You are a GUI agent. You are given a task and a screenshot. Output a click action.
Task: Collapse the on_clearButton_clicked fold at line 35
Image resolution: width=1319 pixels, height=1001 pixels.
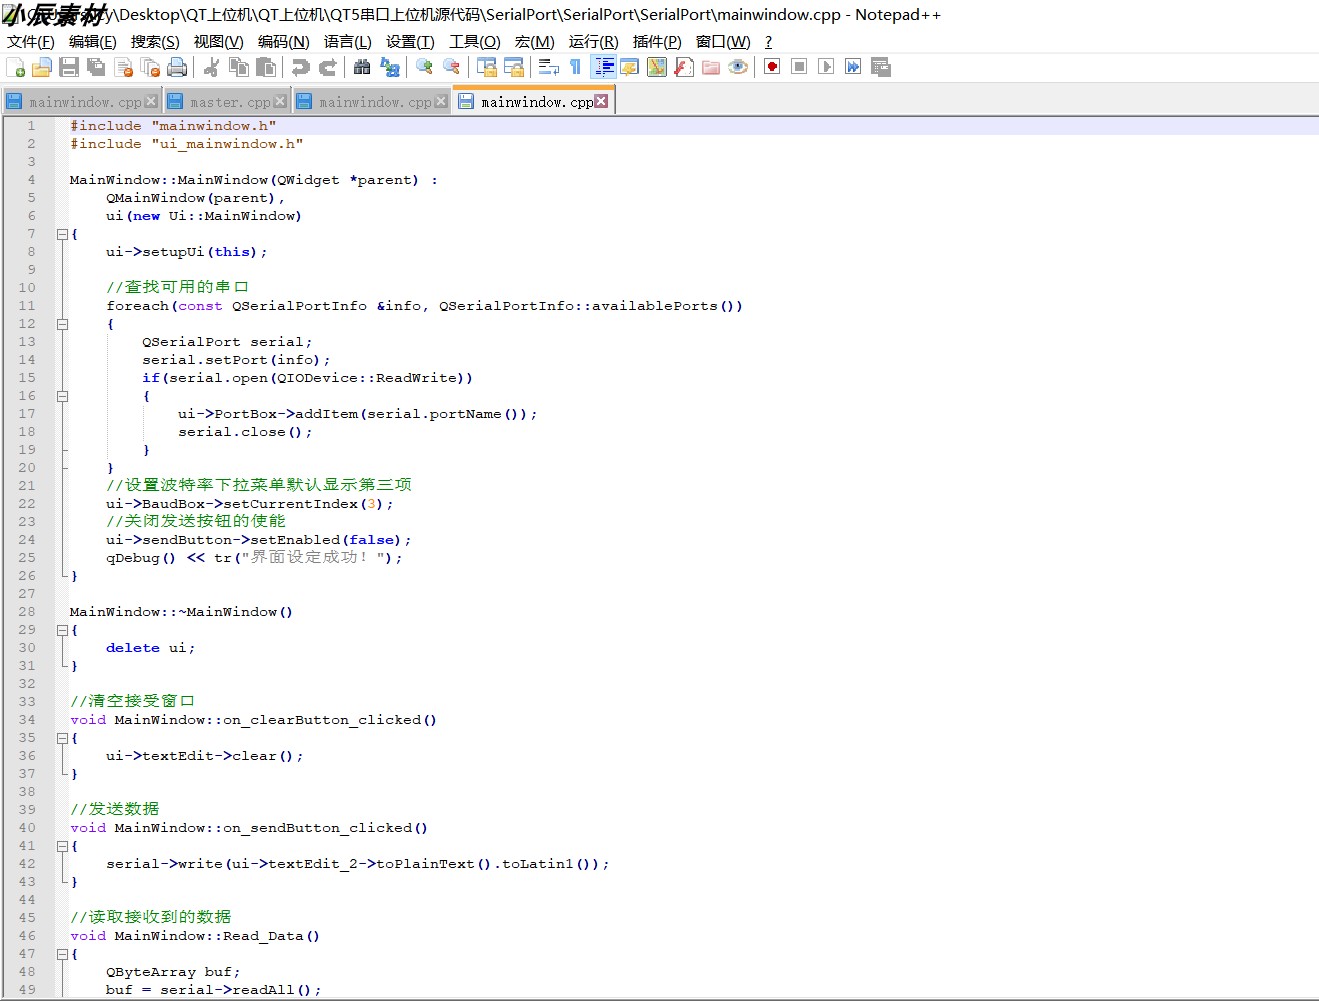(62, 738)
